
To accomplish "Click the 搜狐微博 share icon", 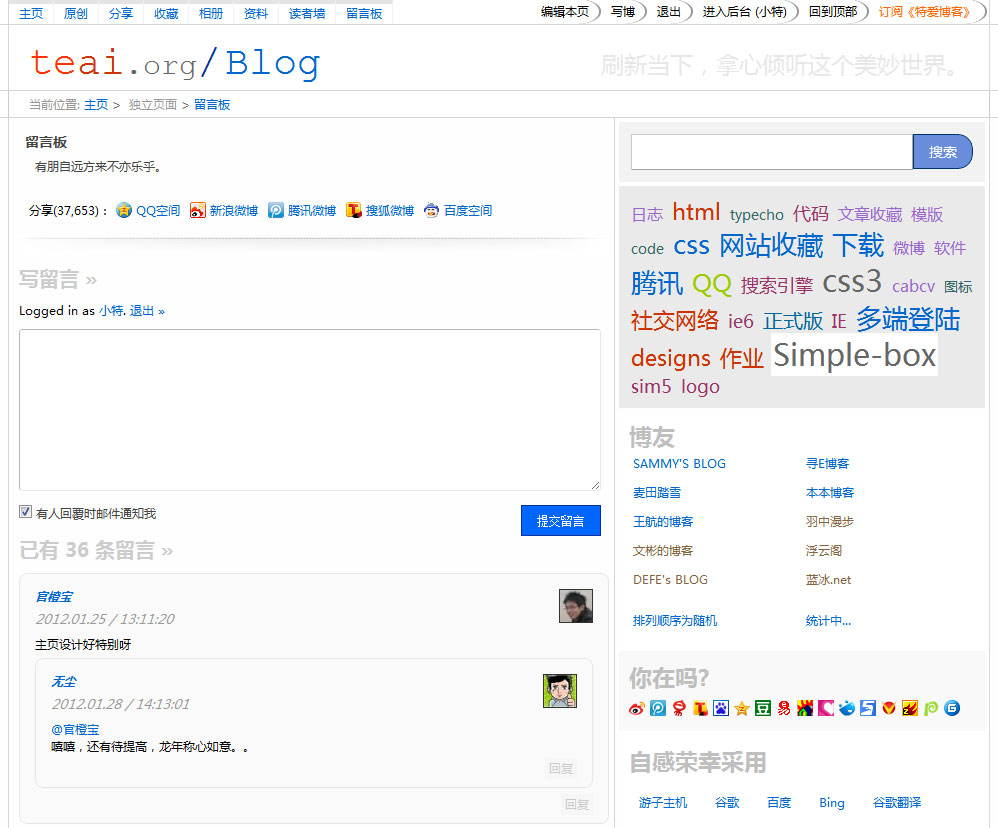I will coord(354,210).
